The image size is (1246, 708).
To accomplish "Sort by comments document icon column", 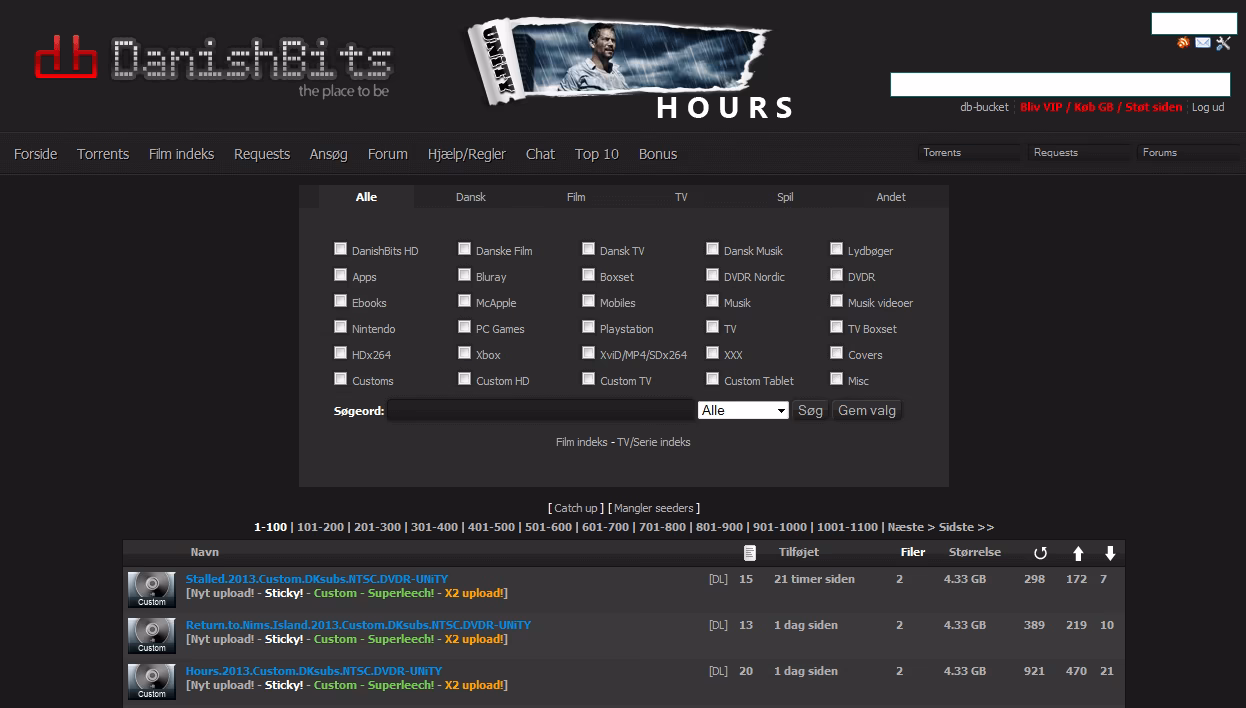I will point(750,553).
